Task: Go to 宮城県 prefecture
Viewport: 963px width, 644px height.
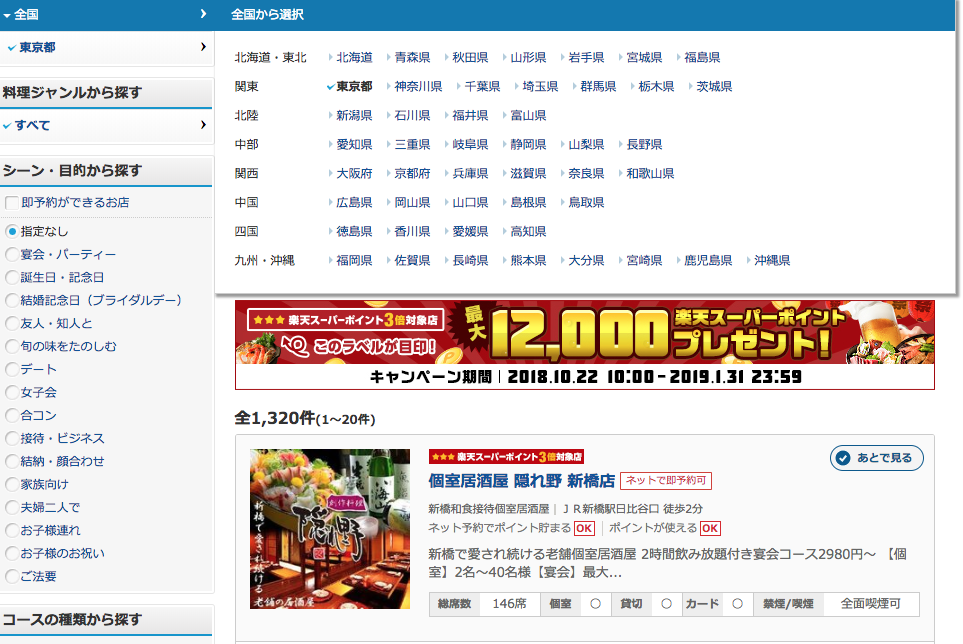Action: point(644,58)
